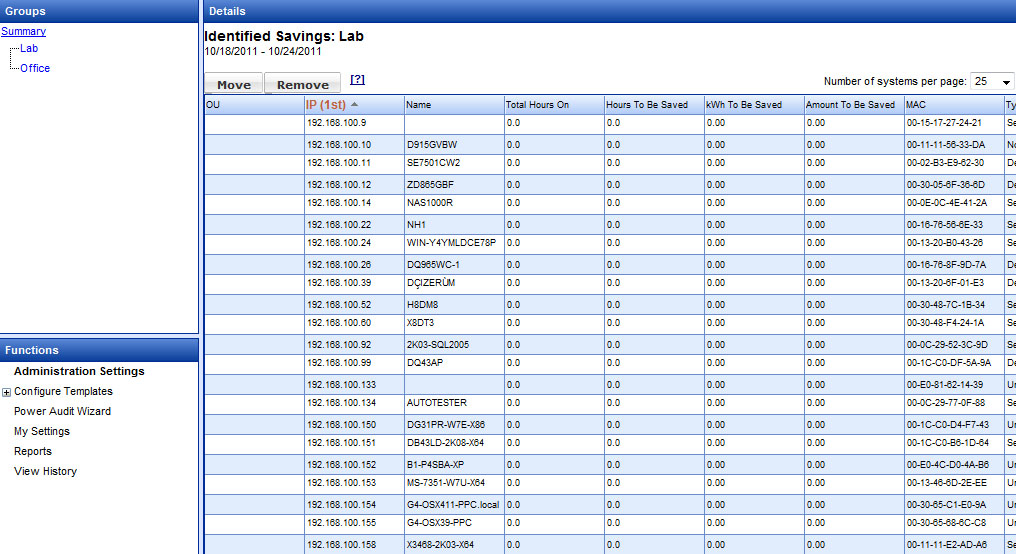Select row for AUTOTESTER system
Screen dimensions: 1016x554
(436, 403)
